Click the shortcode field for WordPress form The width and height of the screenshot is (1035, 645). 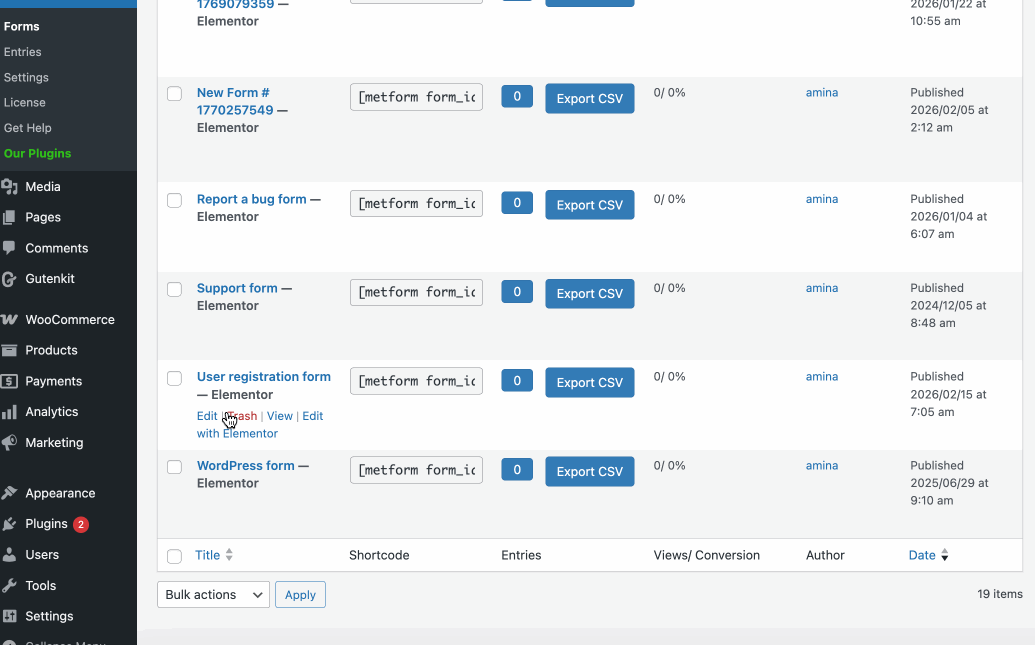416,469
